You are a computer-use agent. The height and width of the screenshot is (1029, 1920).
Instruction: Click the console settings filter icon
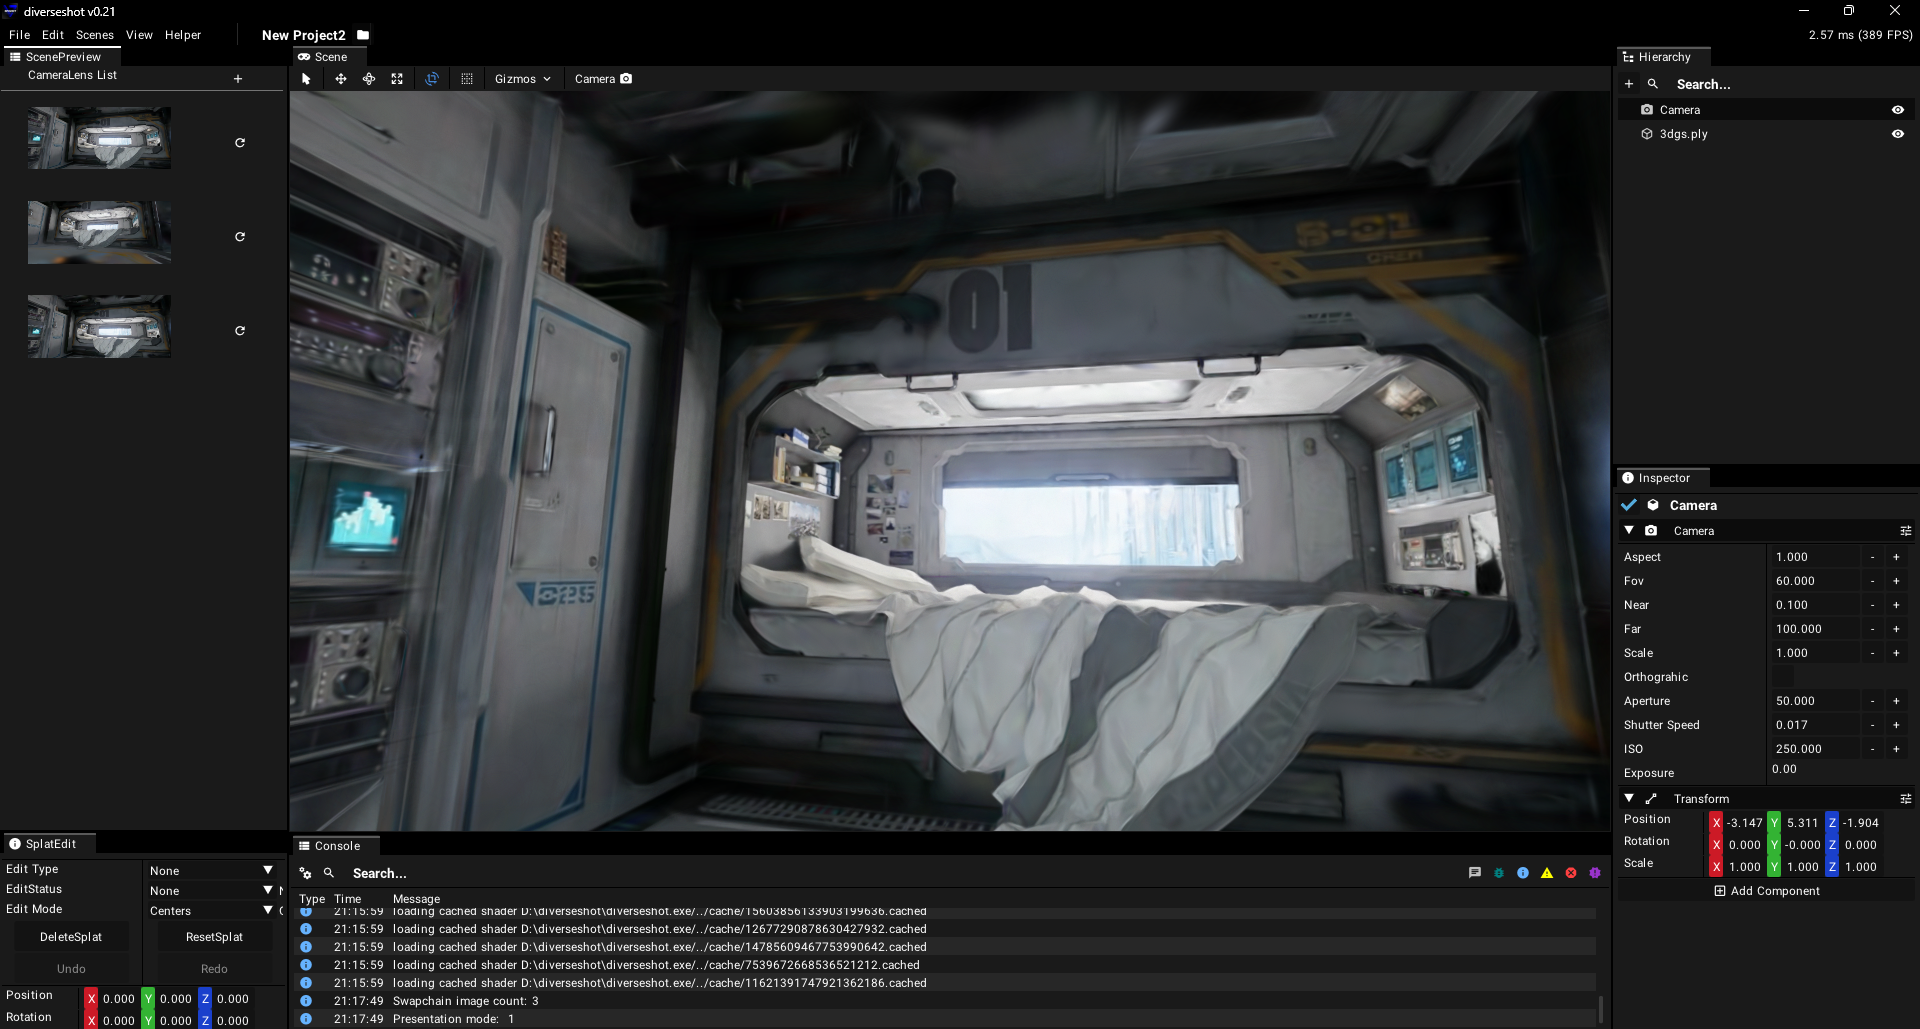click(x=306, y=873)
